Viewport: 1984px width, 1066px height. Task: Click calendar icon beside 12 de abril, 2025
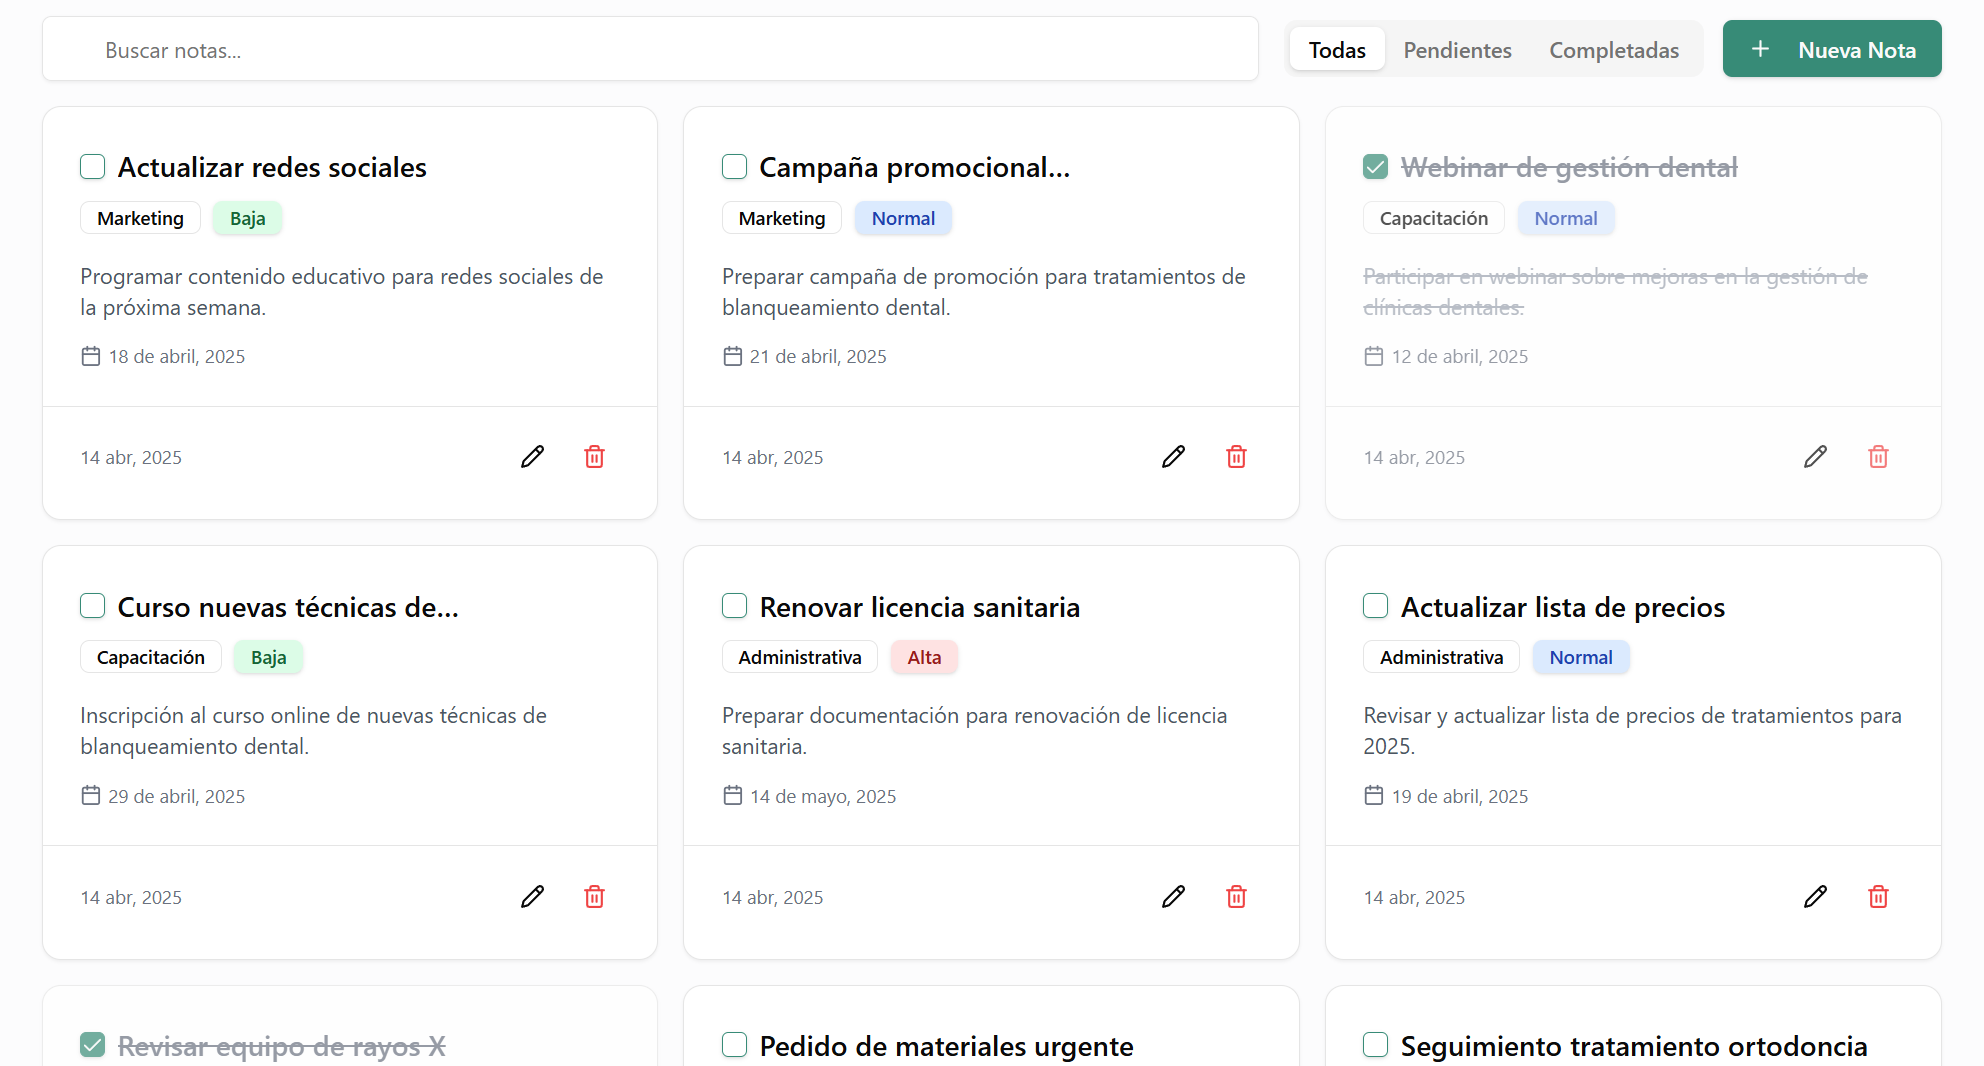pos(1374,356)
